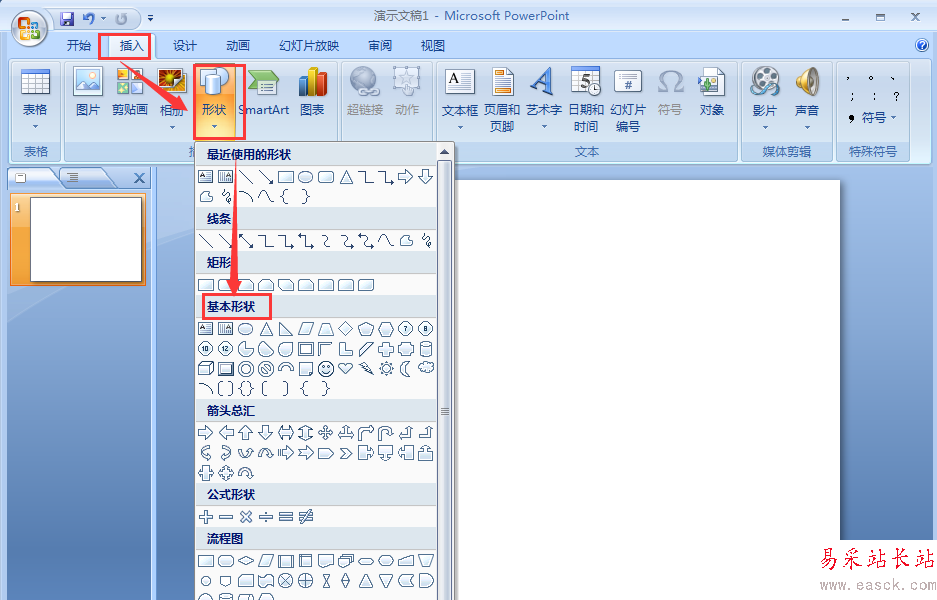Open the 表格 dropdown arrow

tap(35, 127)
